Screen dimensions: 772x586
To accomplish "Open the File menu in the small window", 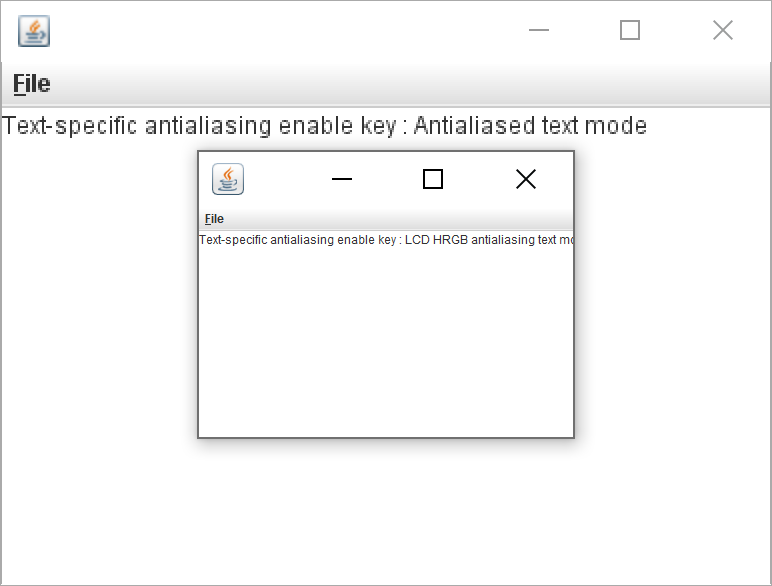I will click(x=214, y=219).
